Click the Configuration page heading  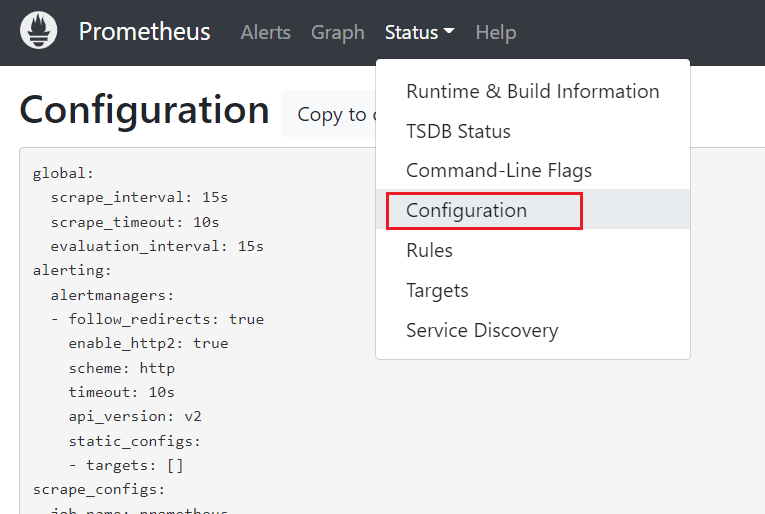click(x=144, y=110)
